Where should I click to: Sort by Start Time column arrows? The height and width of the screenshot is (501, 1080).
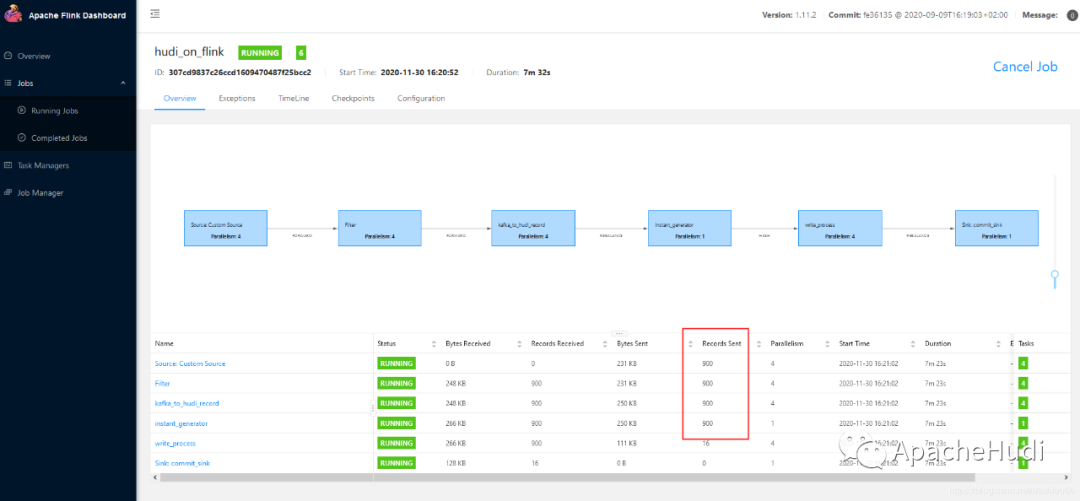click(913, 344)
